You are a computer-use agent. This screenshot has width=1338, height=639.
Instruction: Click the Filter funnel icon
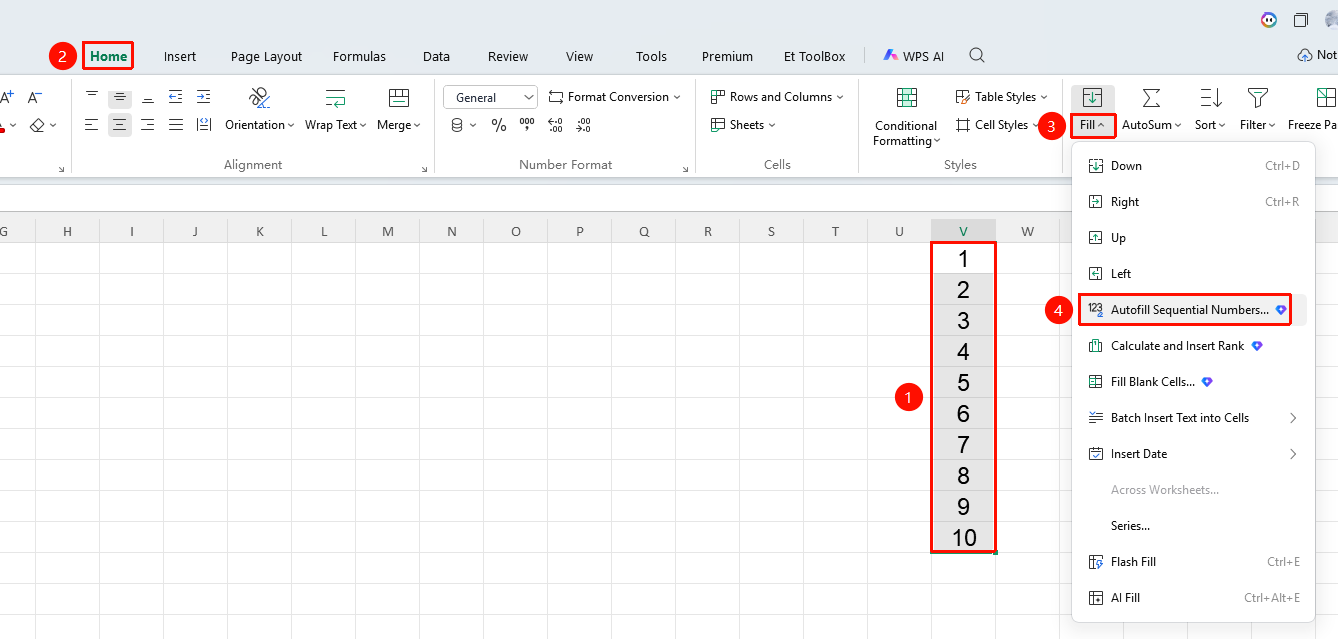coord(1258,98)
